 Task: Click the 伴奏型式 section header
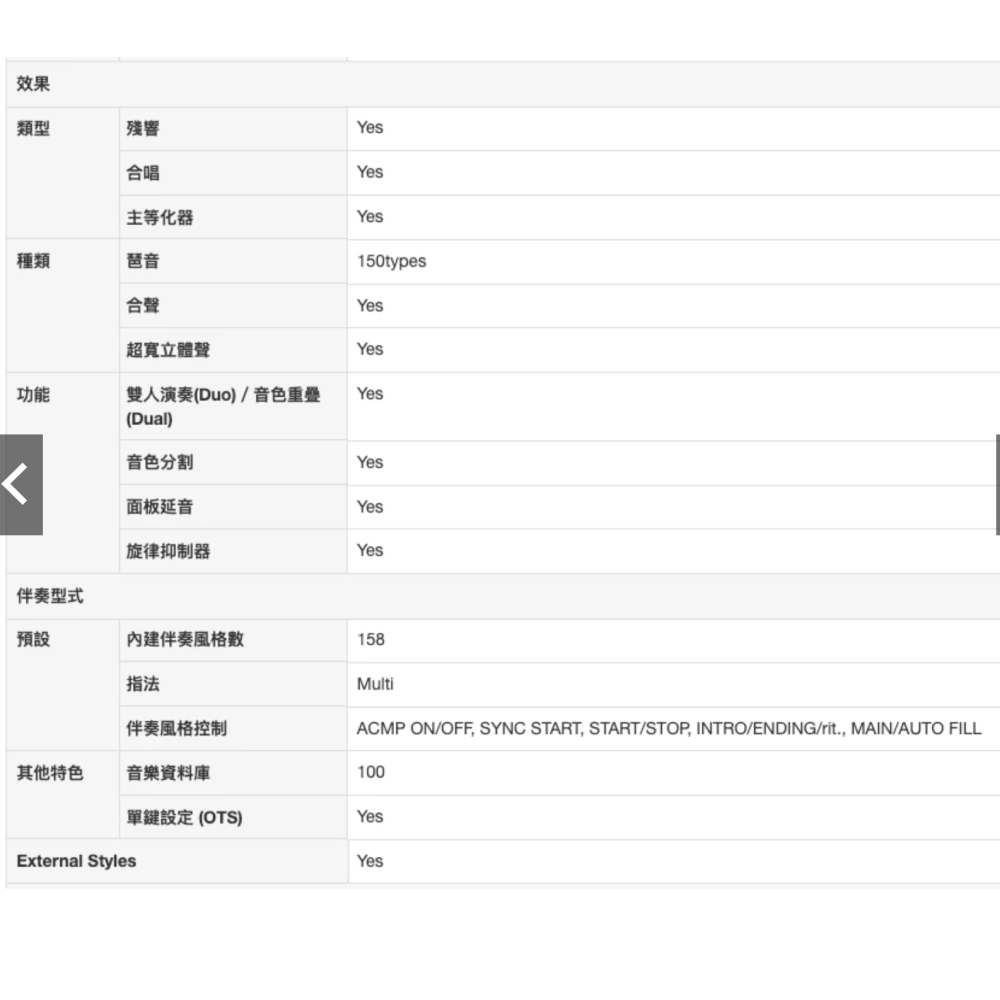50,596
